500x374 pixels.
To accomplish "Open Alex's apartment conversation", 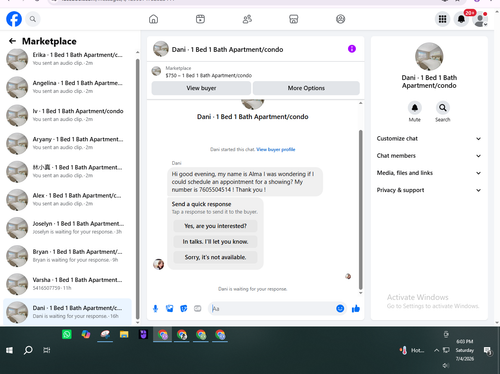I will tap(67, 200).
